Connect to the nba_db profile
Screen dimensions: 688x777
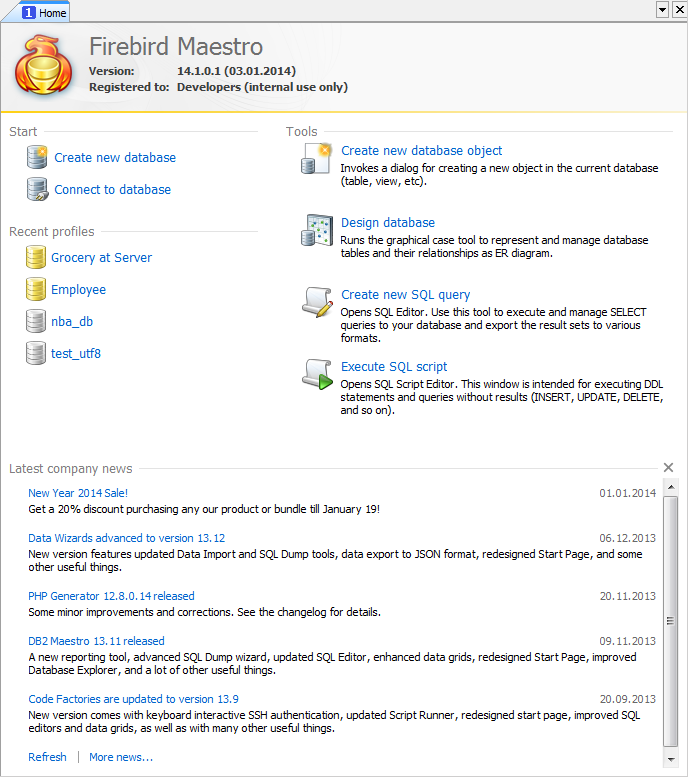72,322
